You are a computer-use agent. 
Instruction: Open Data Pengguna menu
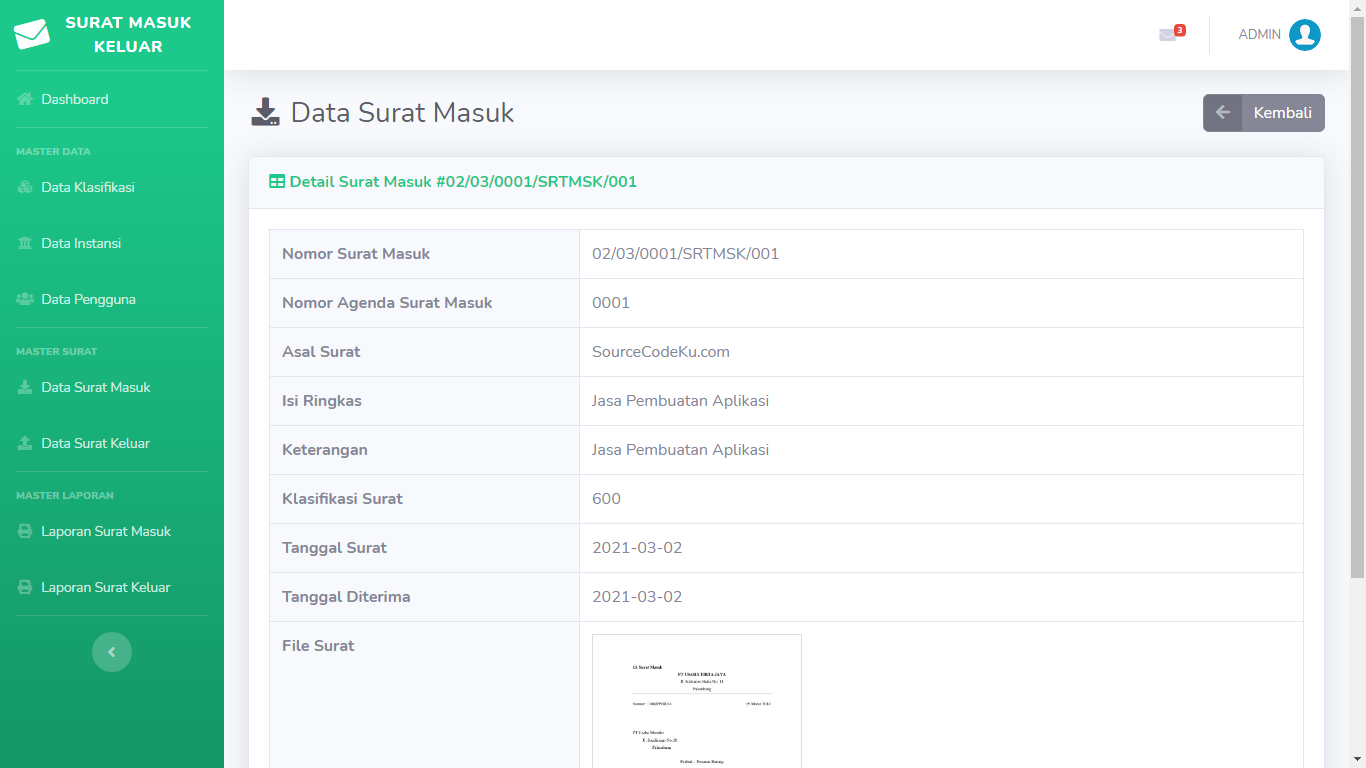112,299
